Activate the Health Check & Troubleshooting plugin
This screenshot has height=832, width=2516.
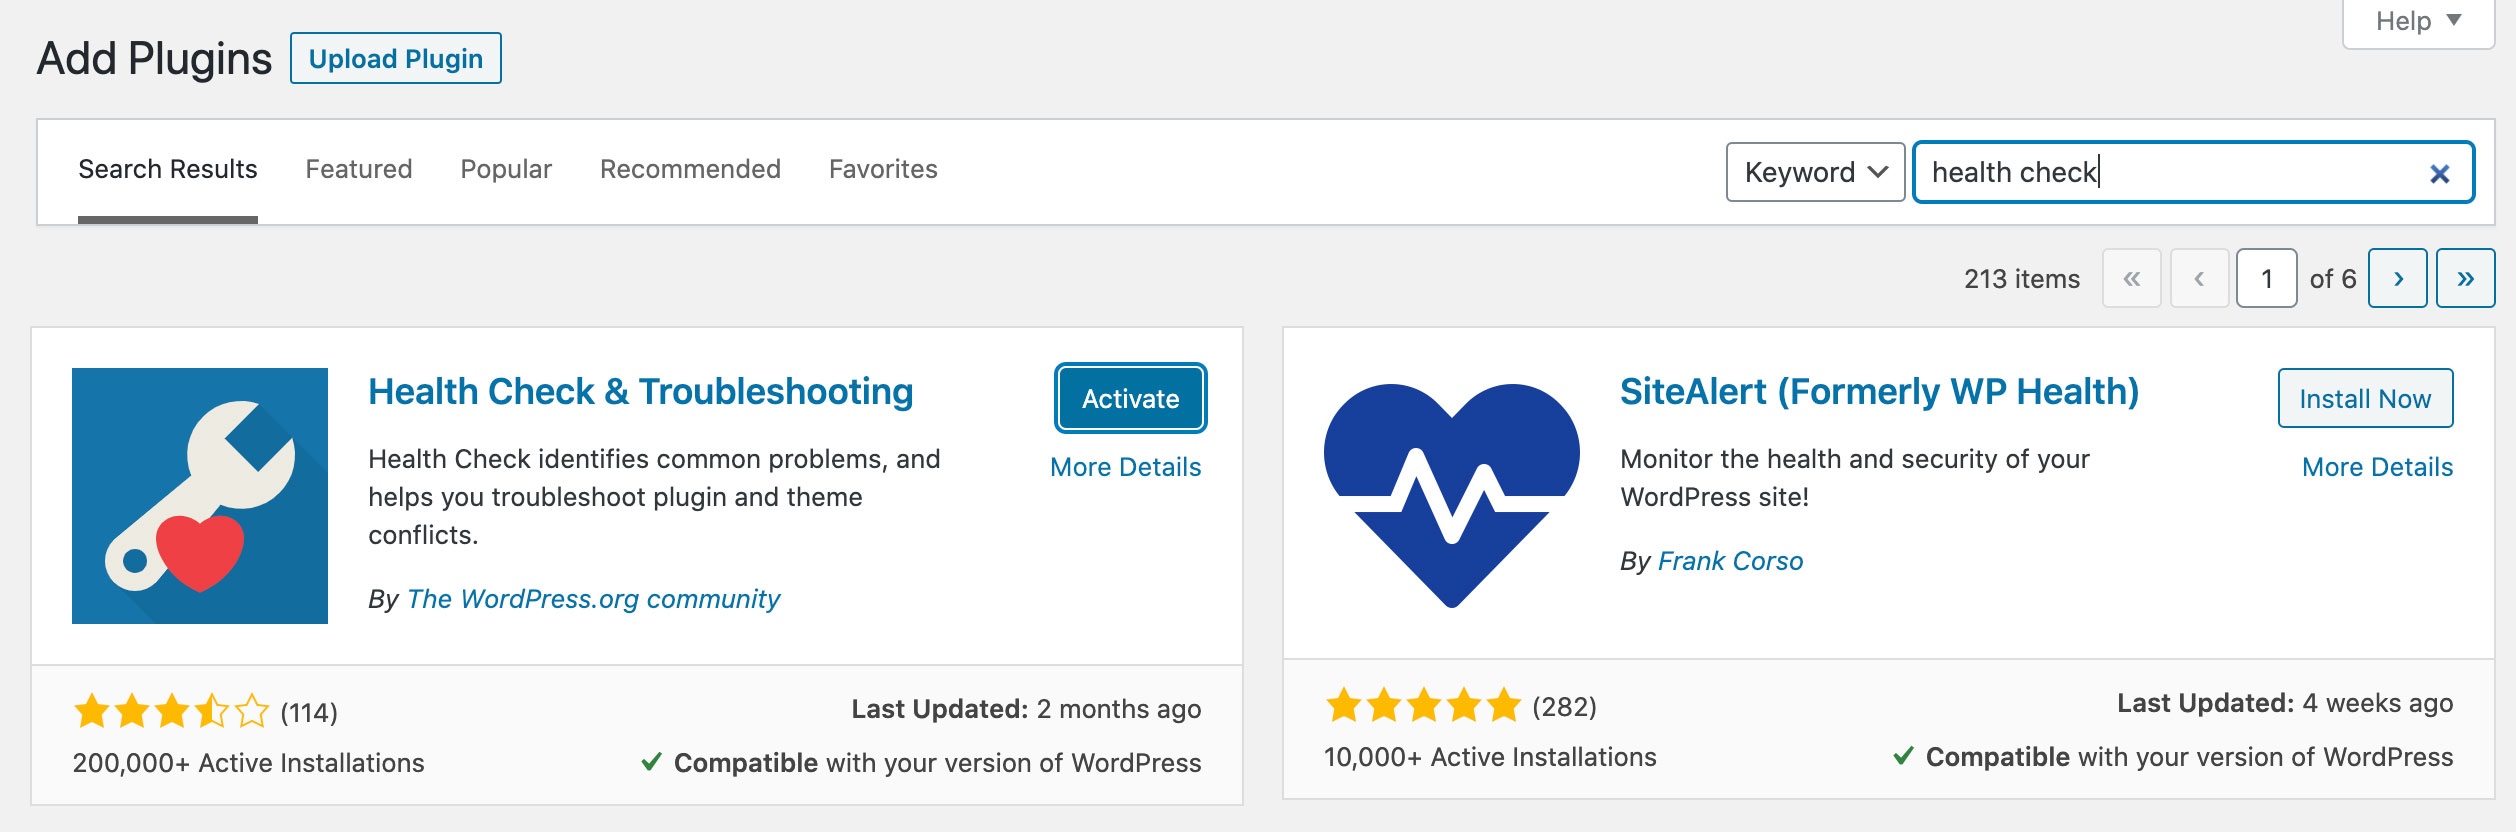click(x=1131, y=398)
